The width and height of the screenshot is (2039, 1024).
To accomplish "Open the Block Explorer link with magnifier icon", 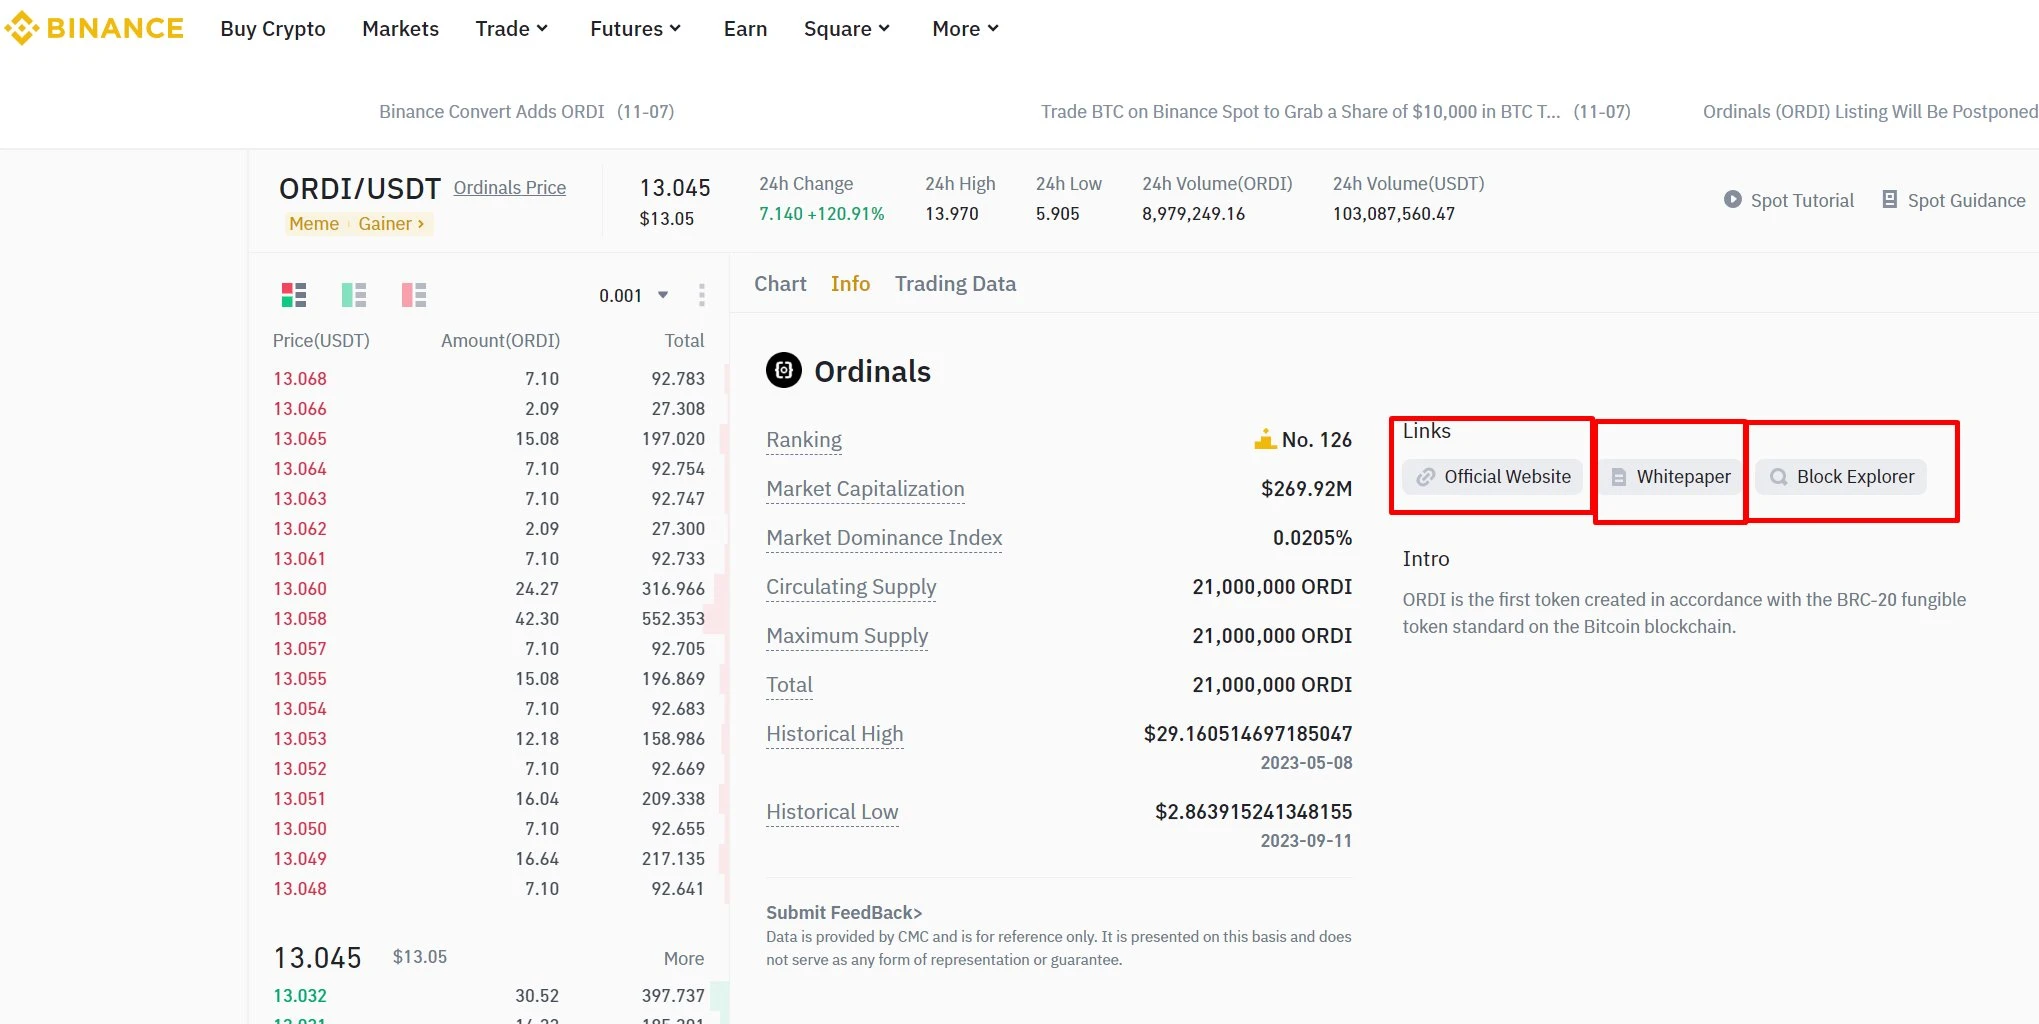I will click(x=1841, y=477).
